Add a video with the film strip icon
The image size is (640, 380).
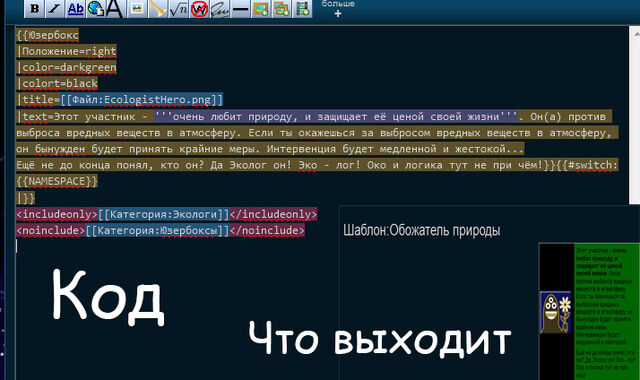point(302,9)
